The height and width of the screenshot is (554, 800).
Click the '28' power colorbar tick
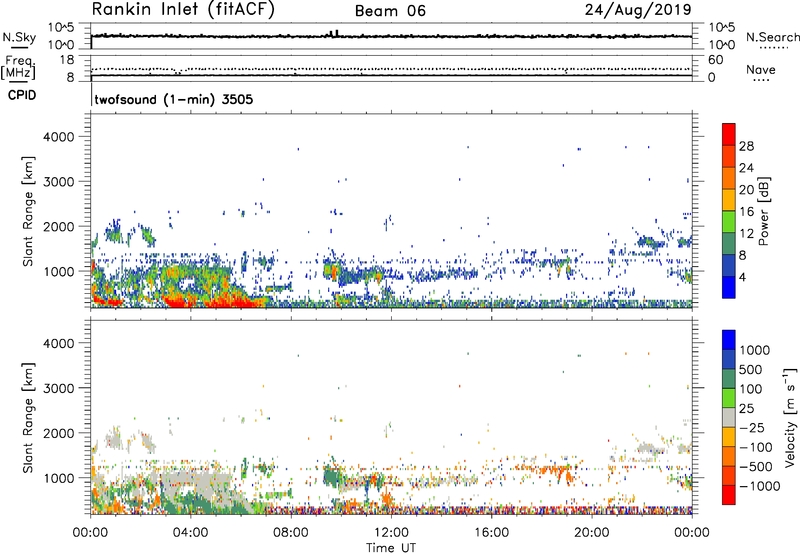(746, 146)
